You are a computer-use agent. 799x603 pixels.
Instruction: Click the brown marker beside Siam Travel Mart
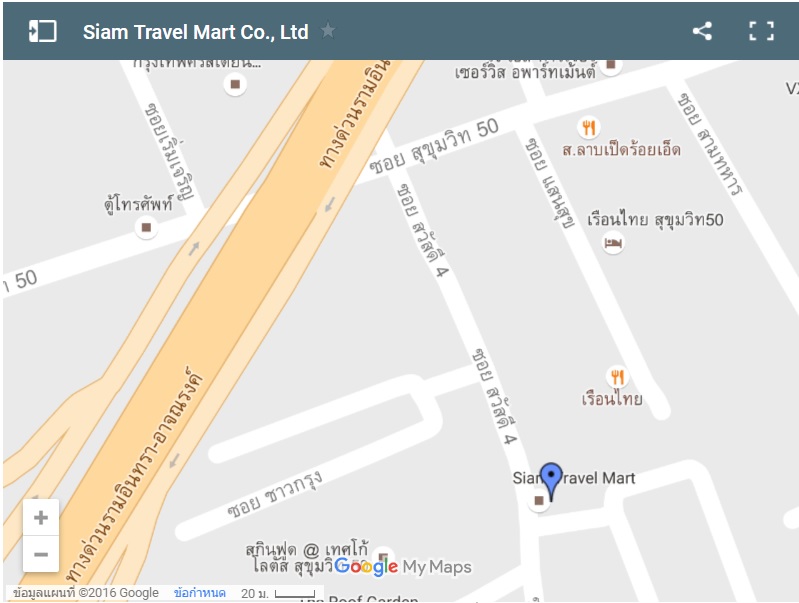539,501
